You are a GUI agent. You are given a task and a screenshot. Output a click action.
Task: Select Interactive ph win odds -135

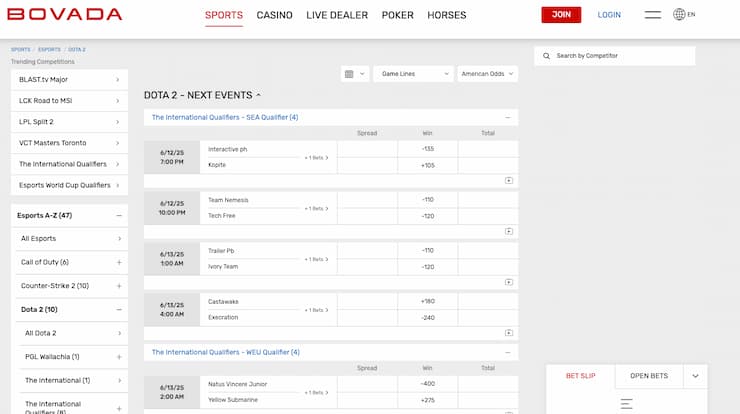(x=428, y=149)
